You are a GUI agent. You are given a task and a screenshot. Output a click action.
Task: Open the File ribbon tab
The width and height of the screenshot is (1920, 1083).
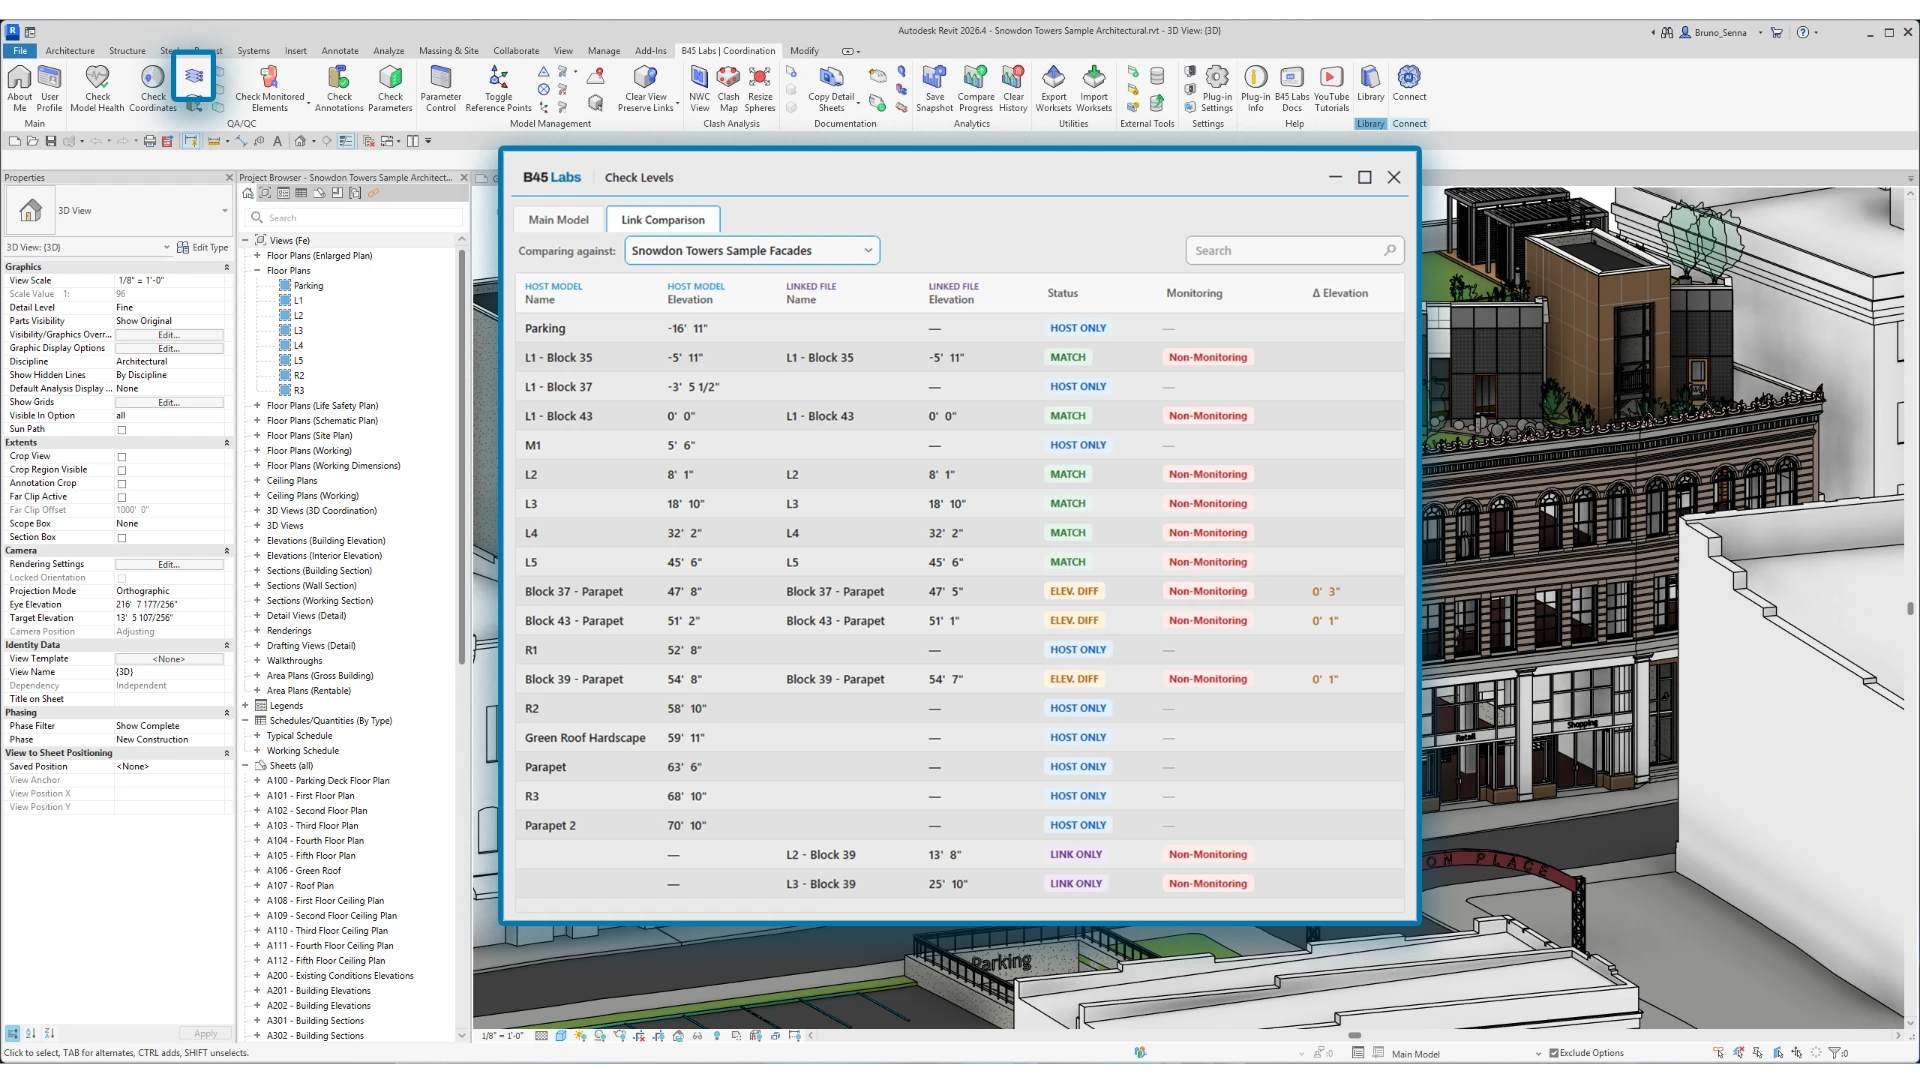tap(20, 51)
